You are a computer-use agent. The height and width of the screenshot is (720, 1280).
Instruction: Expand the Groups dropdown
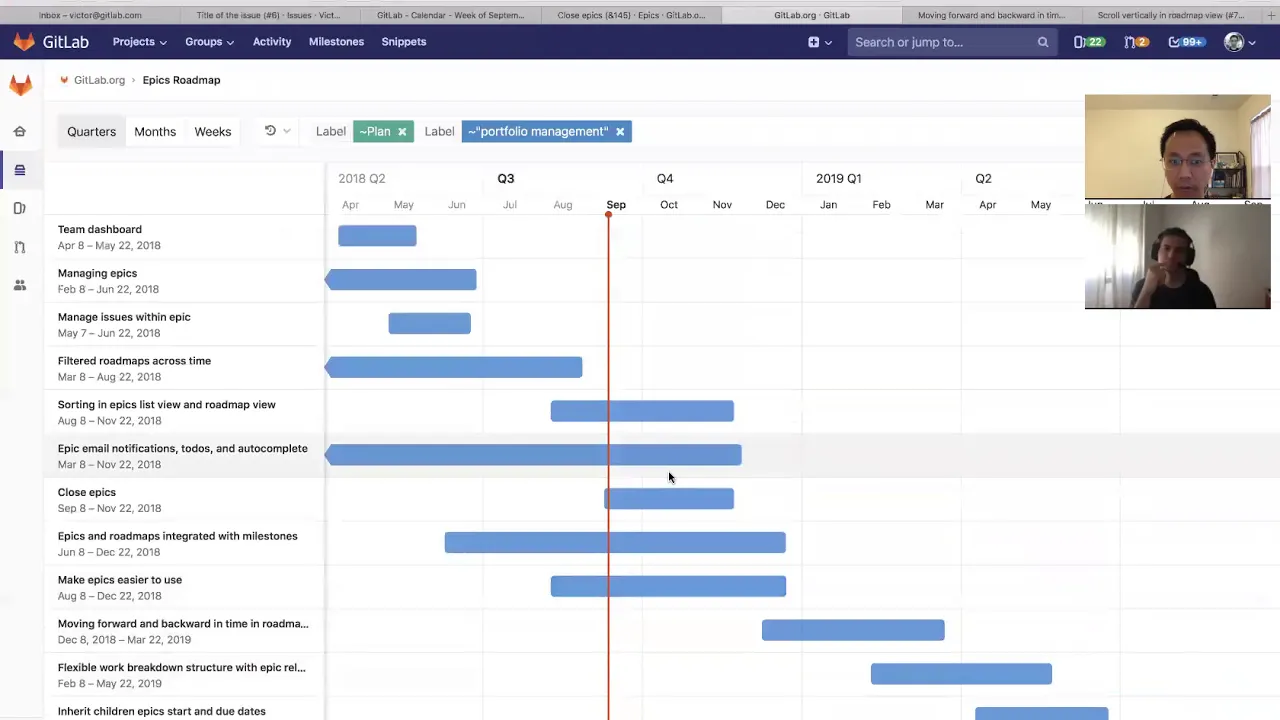pos(209,42)
